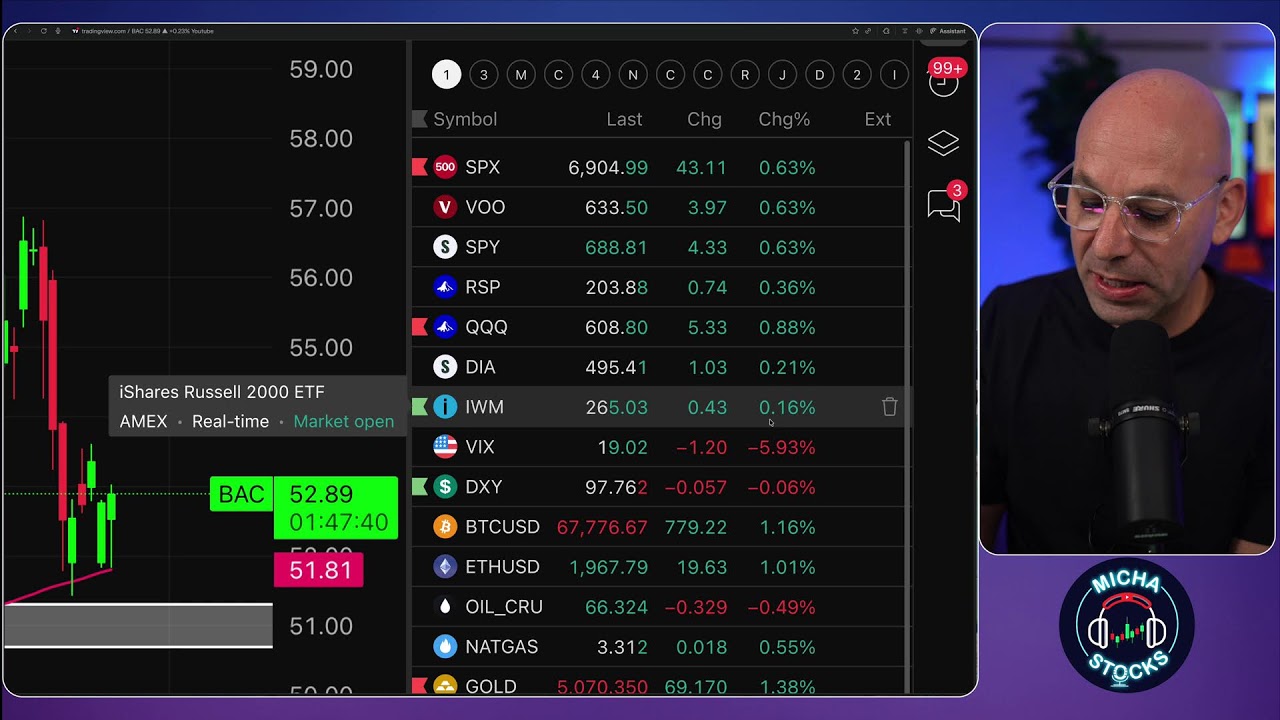Switch to watchlist tab D
The height and width of the screenshot is (720, 1280).
819,75
